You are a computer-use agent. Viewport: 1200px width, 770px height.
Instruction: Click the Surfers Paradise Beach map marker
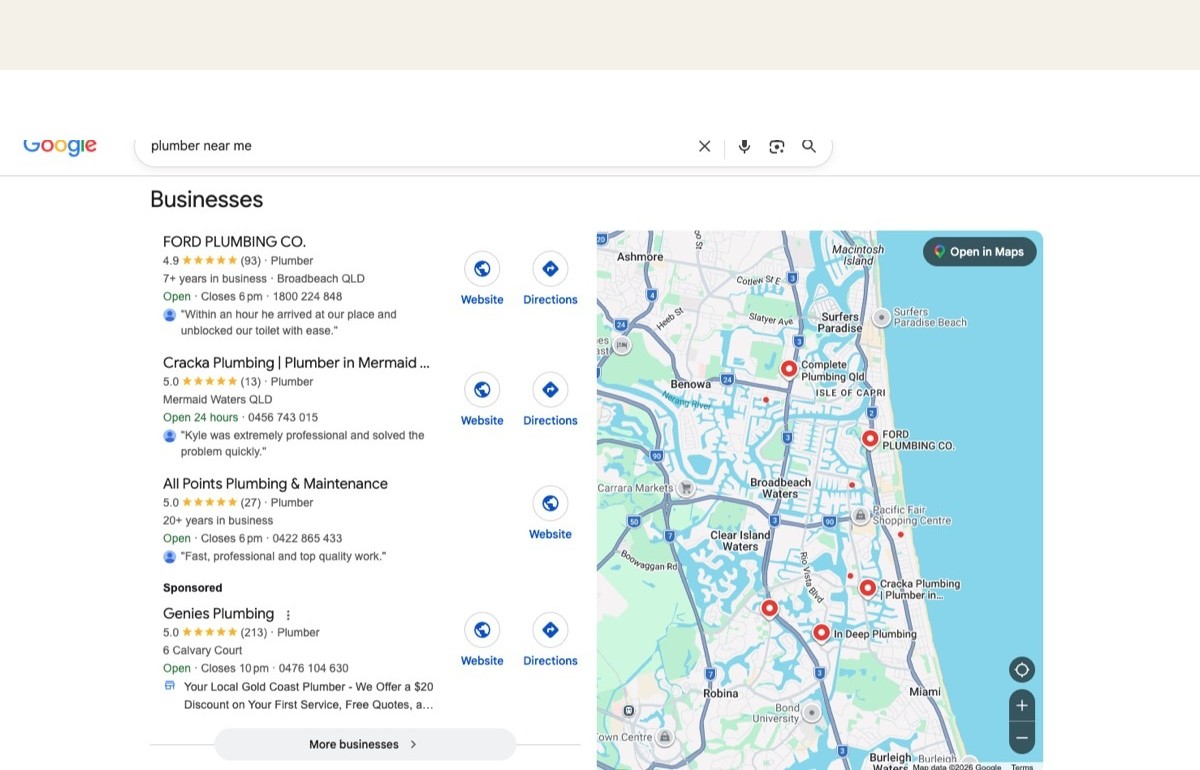coord(881,317)
